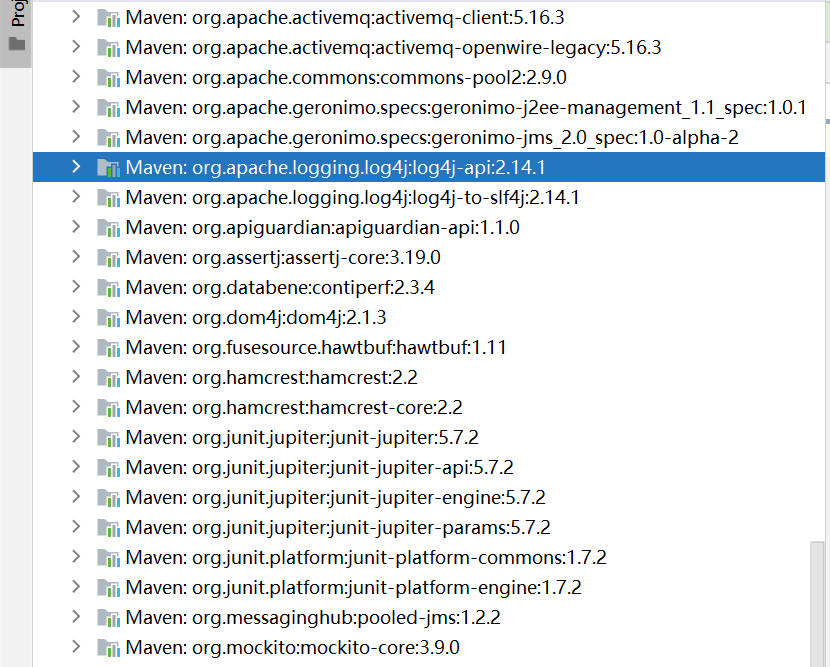The width and height of the screenshot is (830, 667).
Task: Click the library icon for junit-jupiter:5.7.2
Action: 108,437
